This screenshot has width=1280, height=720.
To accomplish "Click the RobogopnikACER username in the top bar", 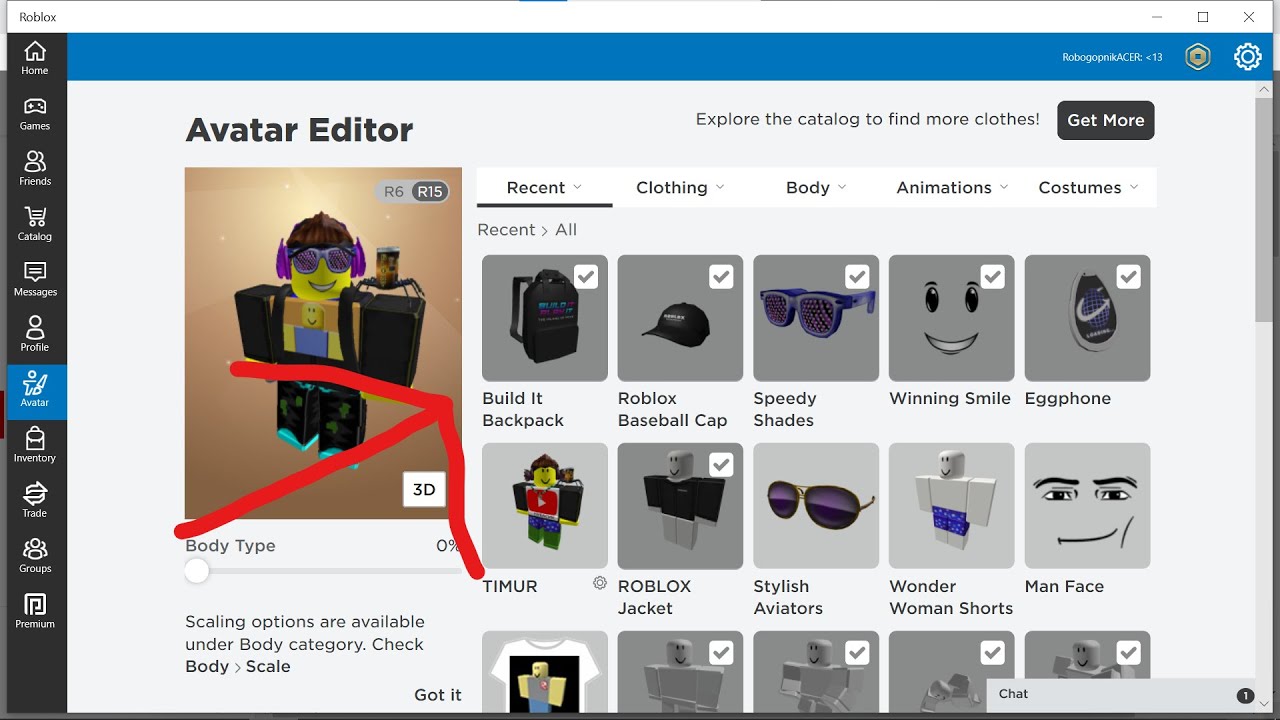I will [1112, 58].
